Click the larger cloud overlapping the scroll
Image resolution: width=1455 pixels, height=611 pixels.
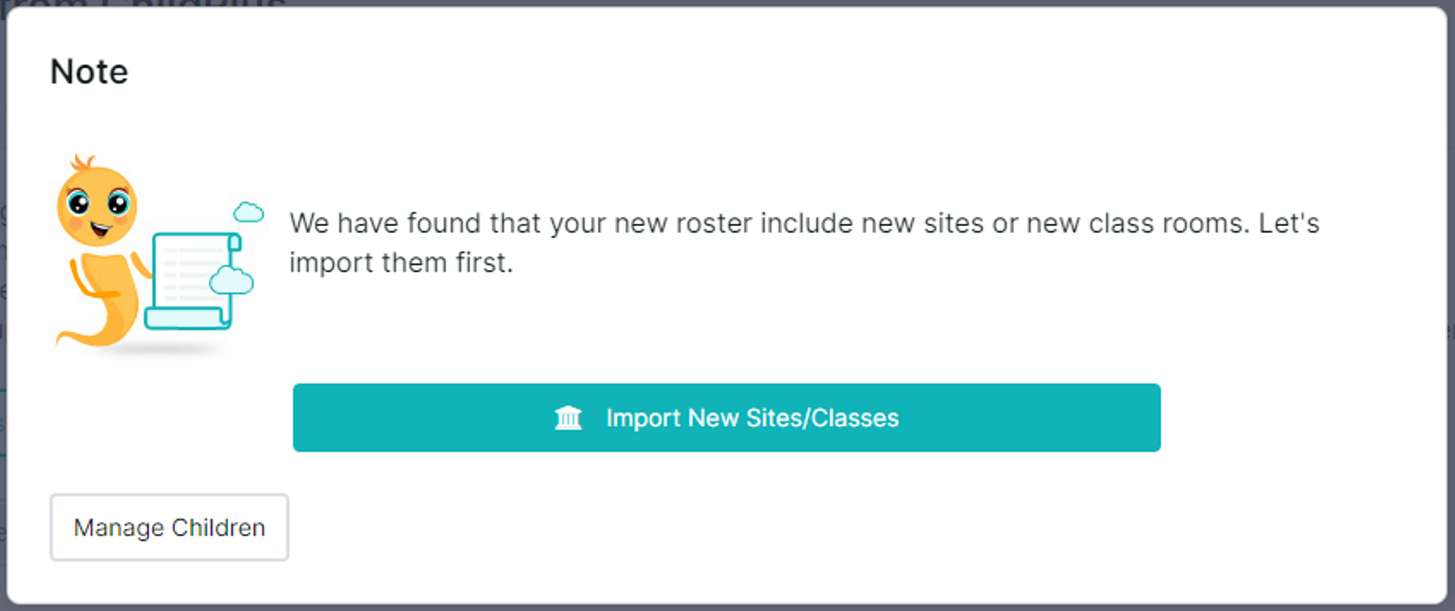tap(231, 279)
